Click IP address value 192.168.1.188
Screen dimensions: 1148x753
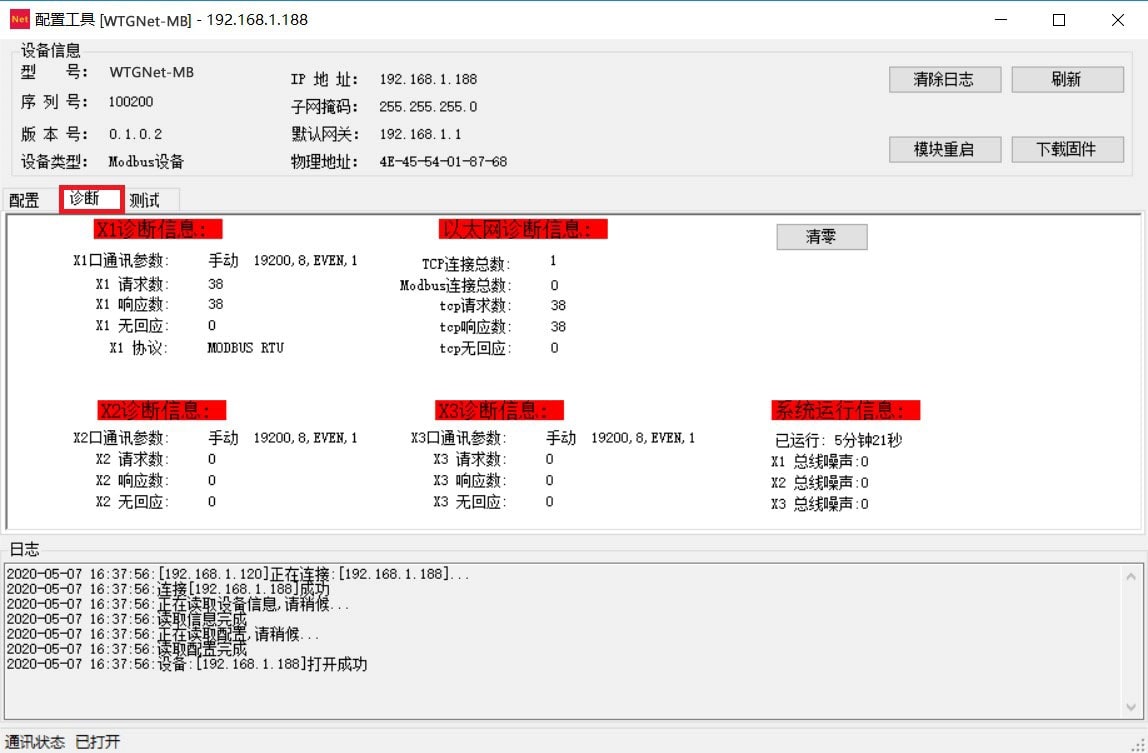428,79
